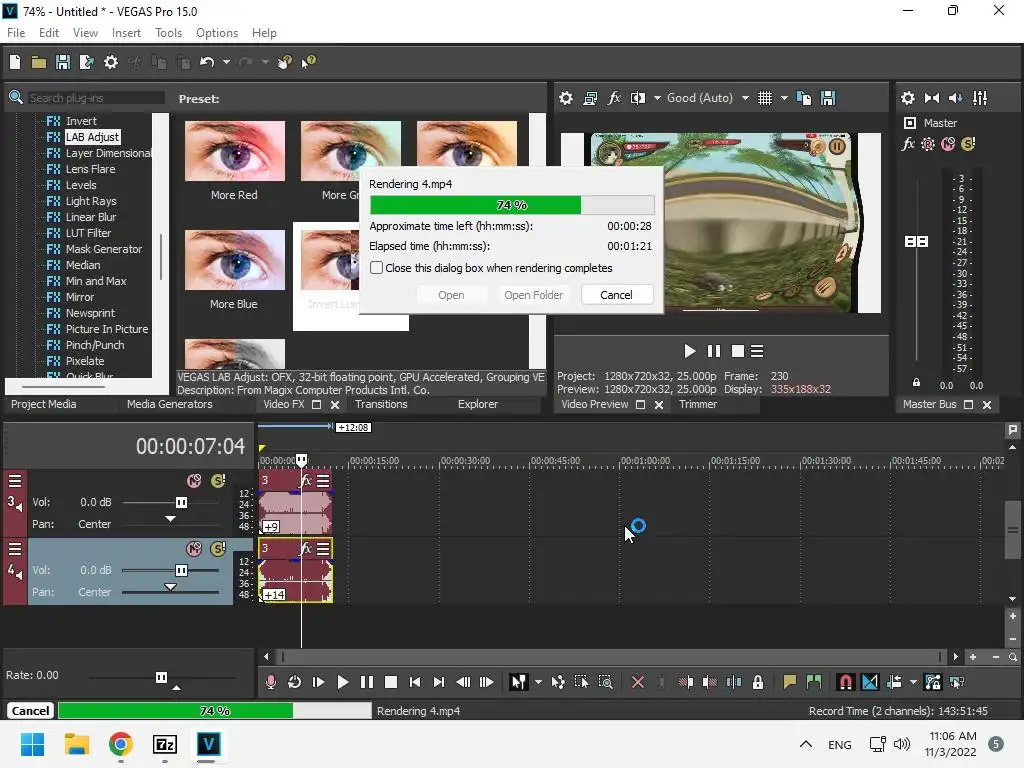1024x768 pixels.
Task: Click the red Delete X icon
Action: 638,682
